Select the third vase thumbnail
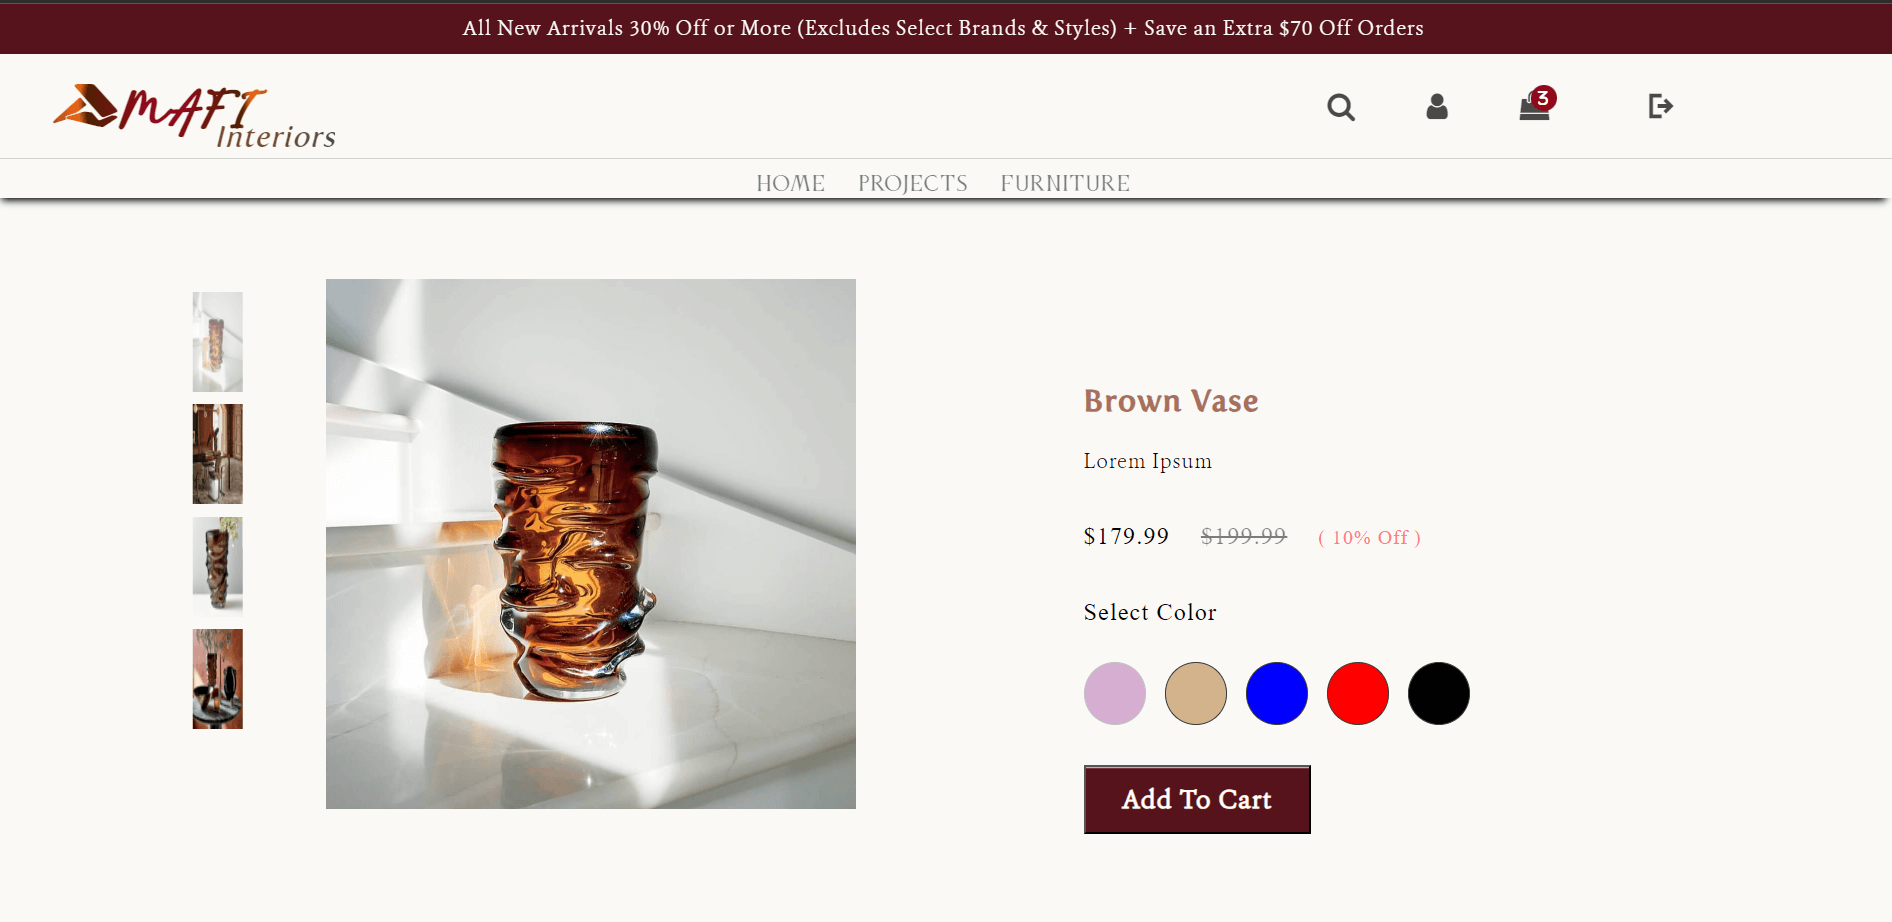The width and height of the screenshot is (1892, 922). 218,566
